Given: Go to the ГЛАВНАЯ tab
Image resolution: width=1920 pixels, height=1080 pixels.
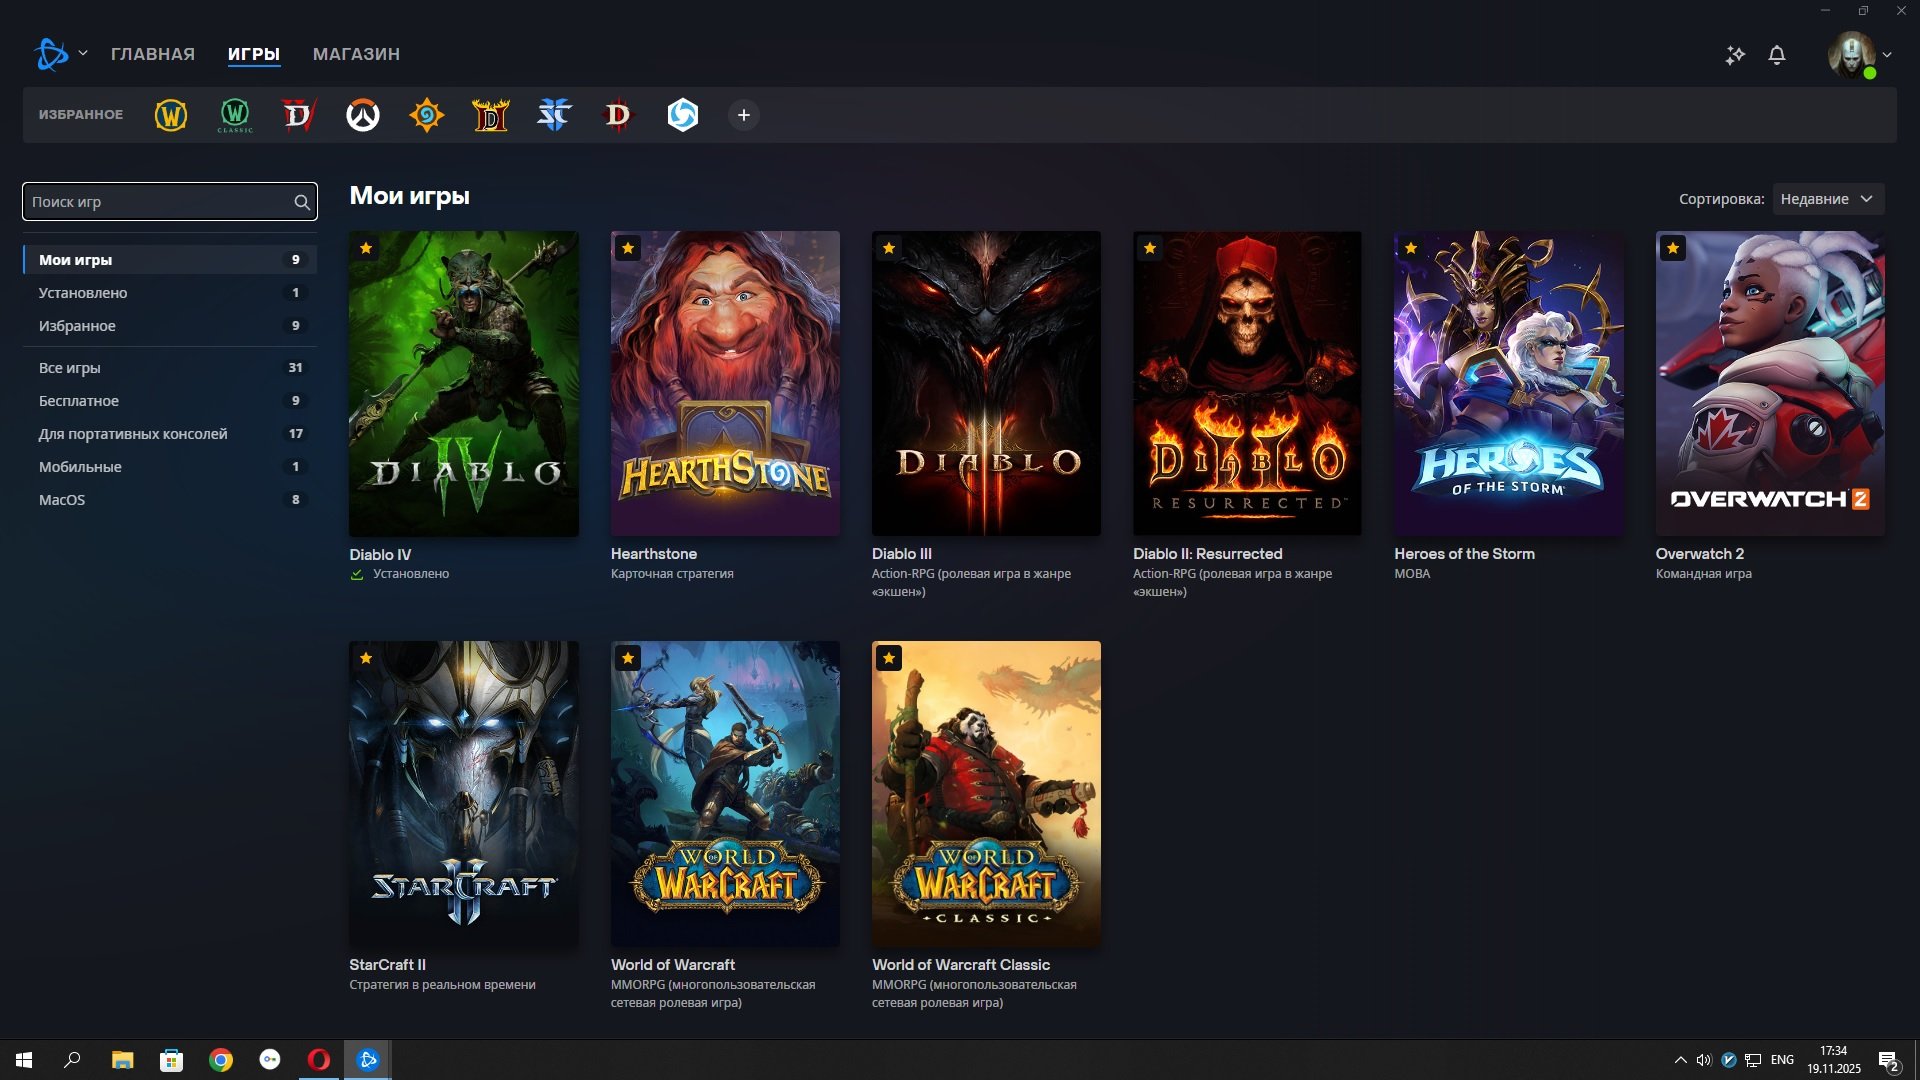Looking at the screenshot, I should (x=153, y=54).
